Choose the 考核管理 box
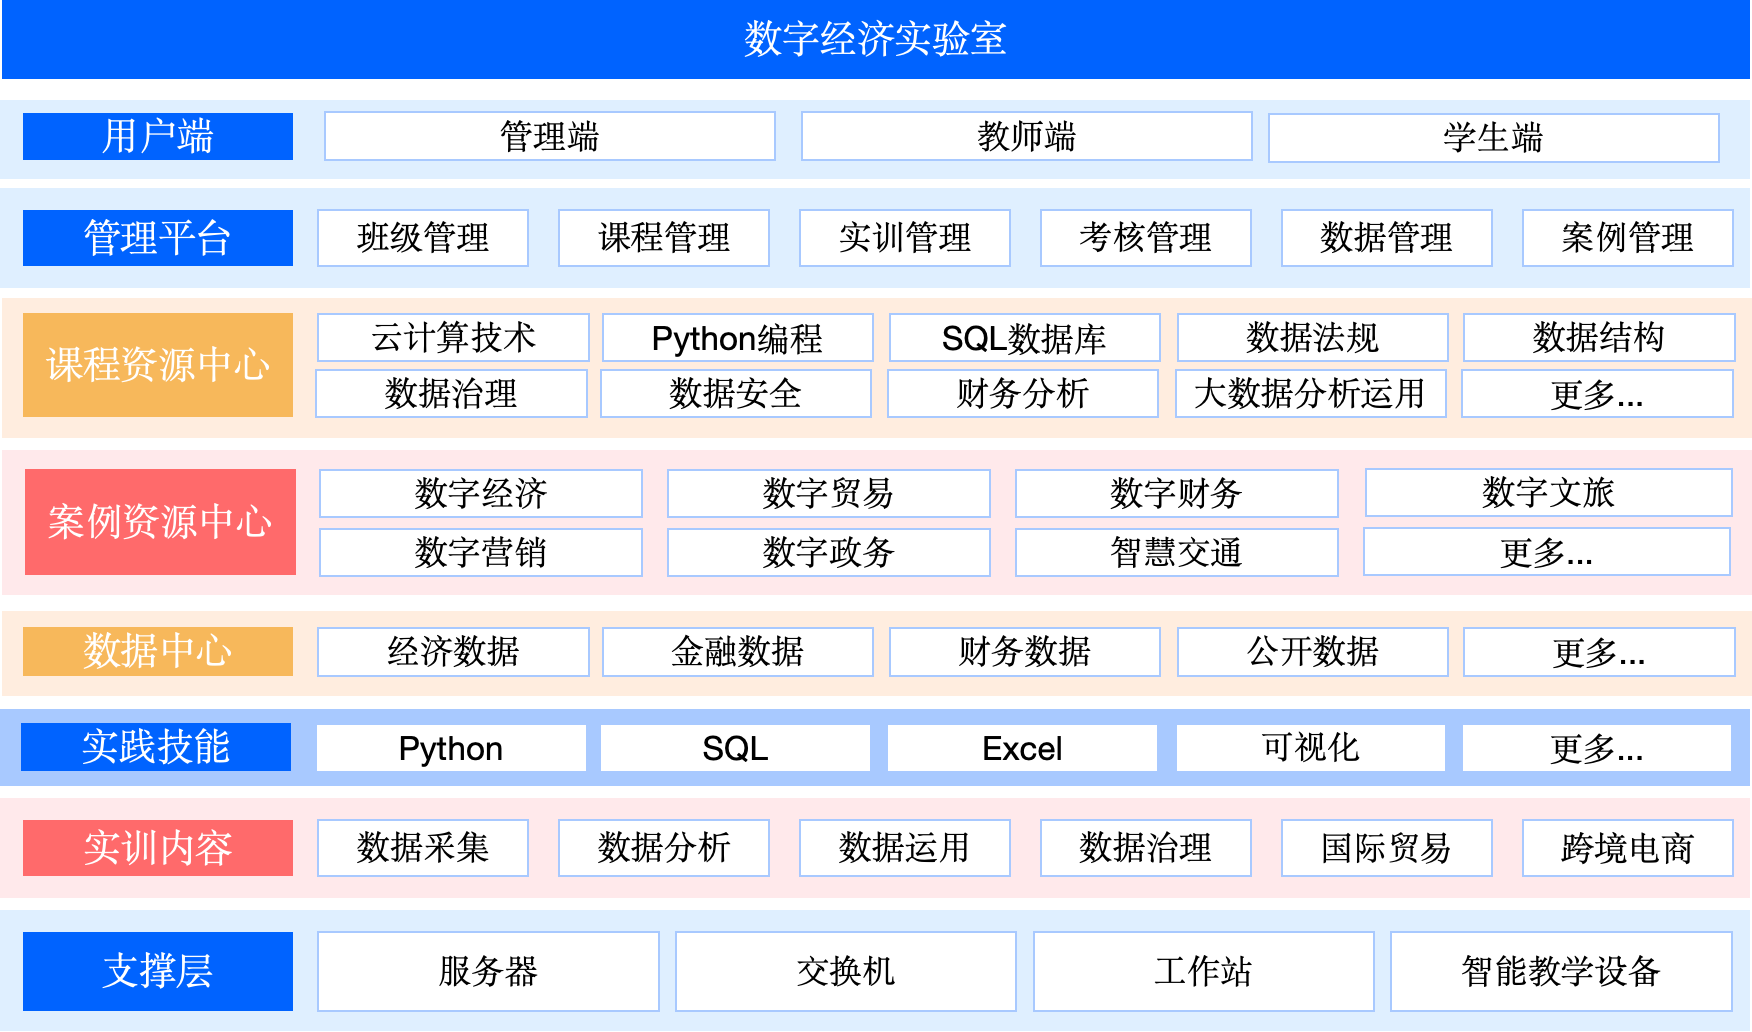The width and height of the screenshot is (1752, 1032). [x=1146, y=238]
